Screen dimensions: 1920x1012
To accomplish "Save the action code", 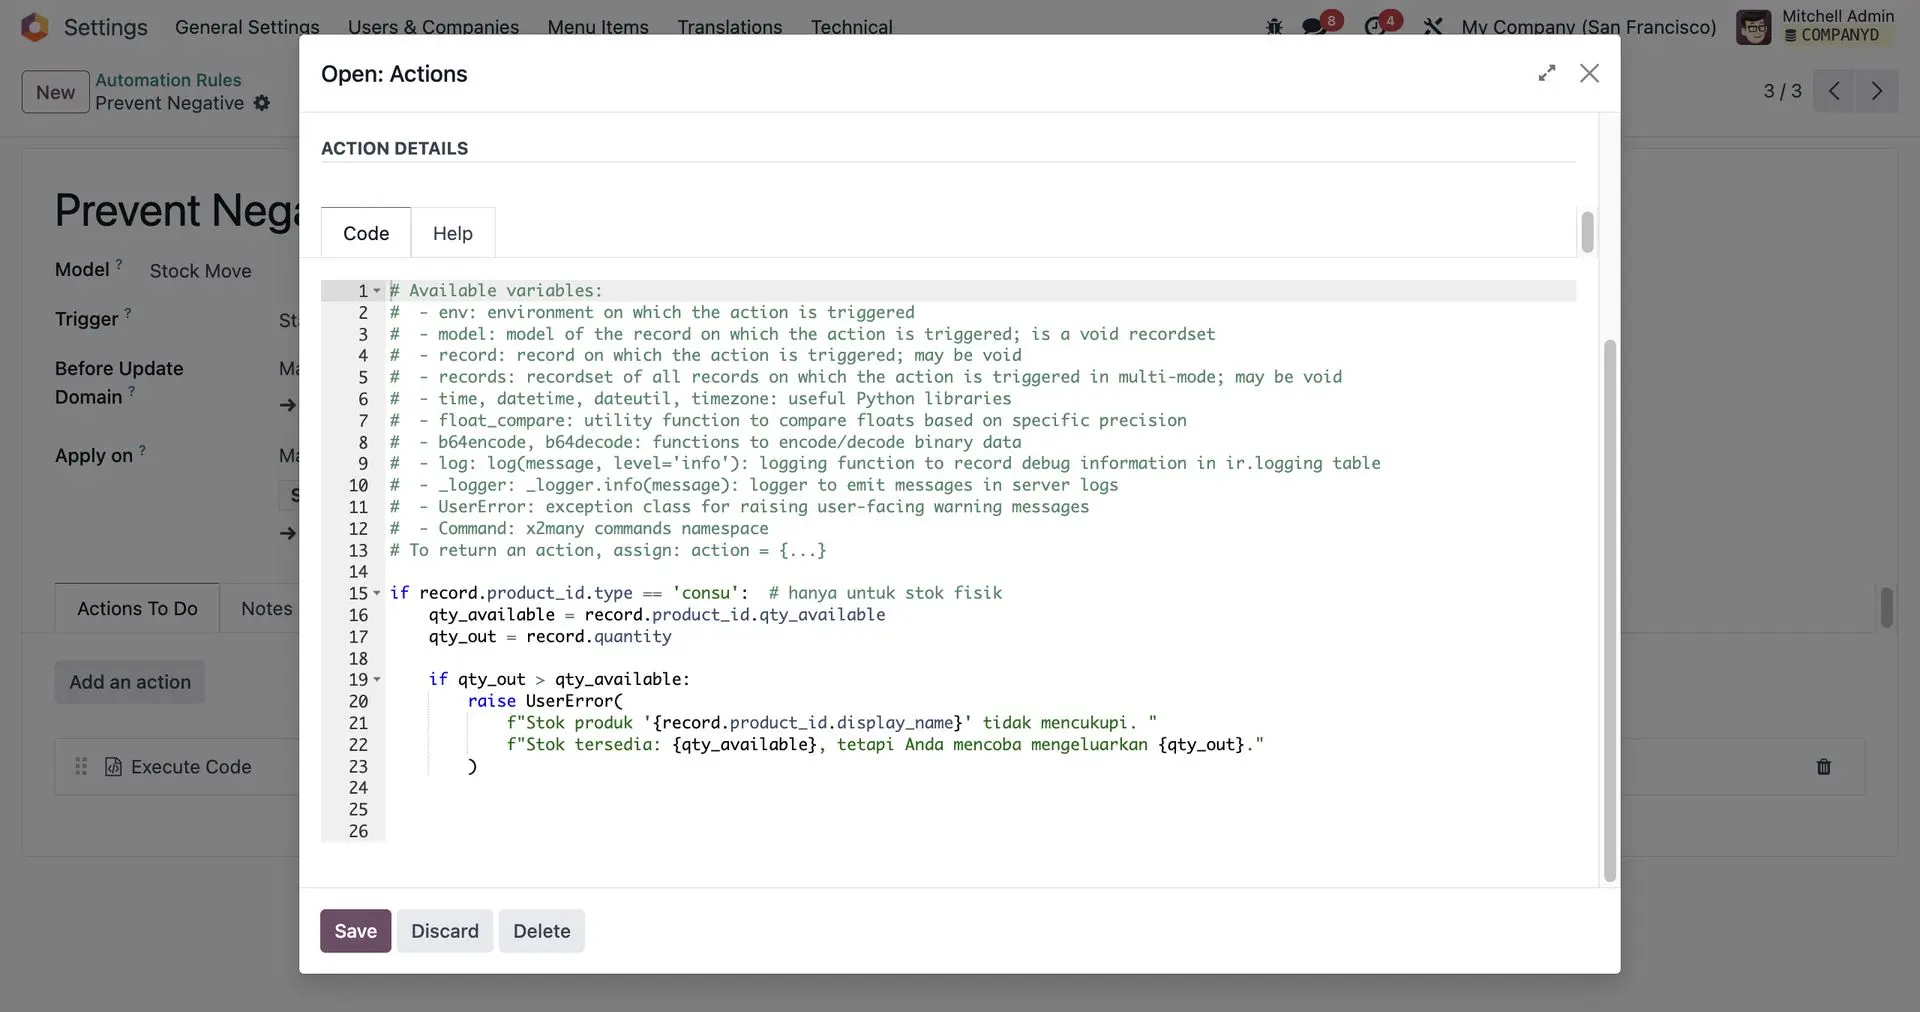I will (x=355, y=931).
